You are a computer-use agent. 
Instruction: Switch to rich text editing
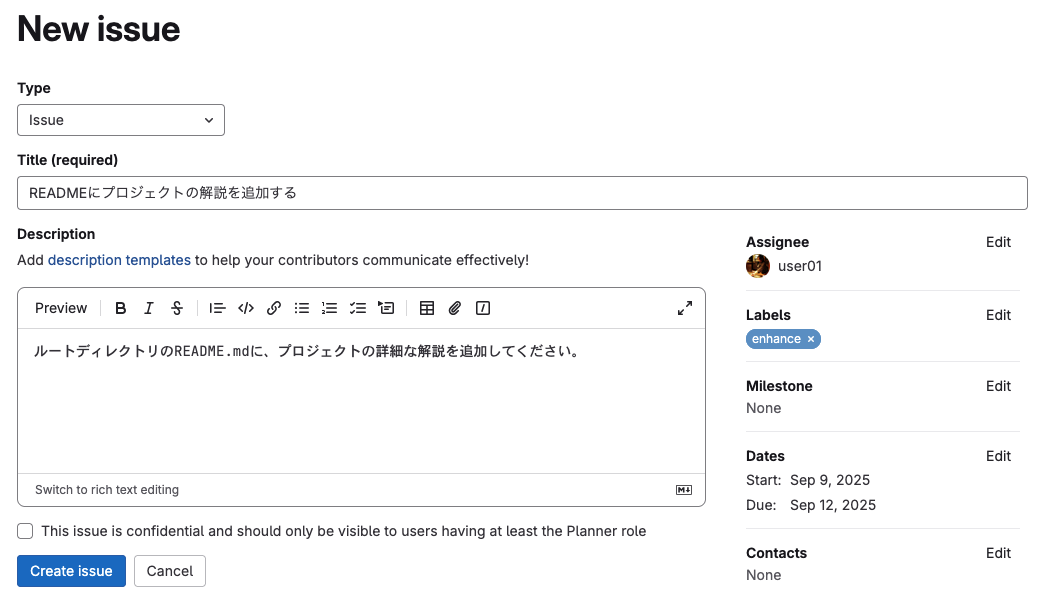click(x=107, y=490)
